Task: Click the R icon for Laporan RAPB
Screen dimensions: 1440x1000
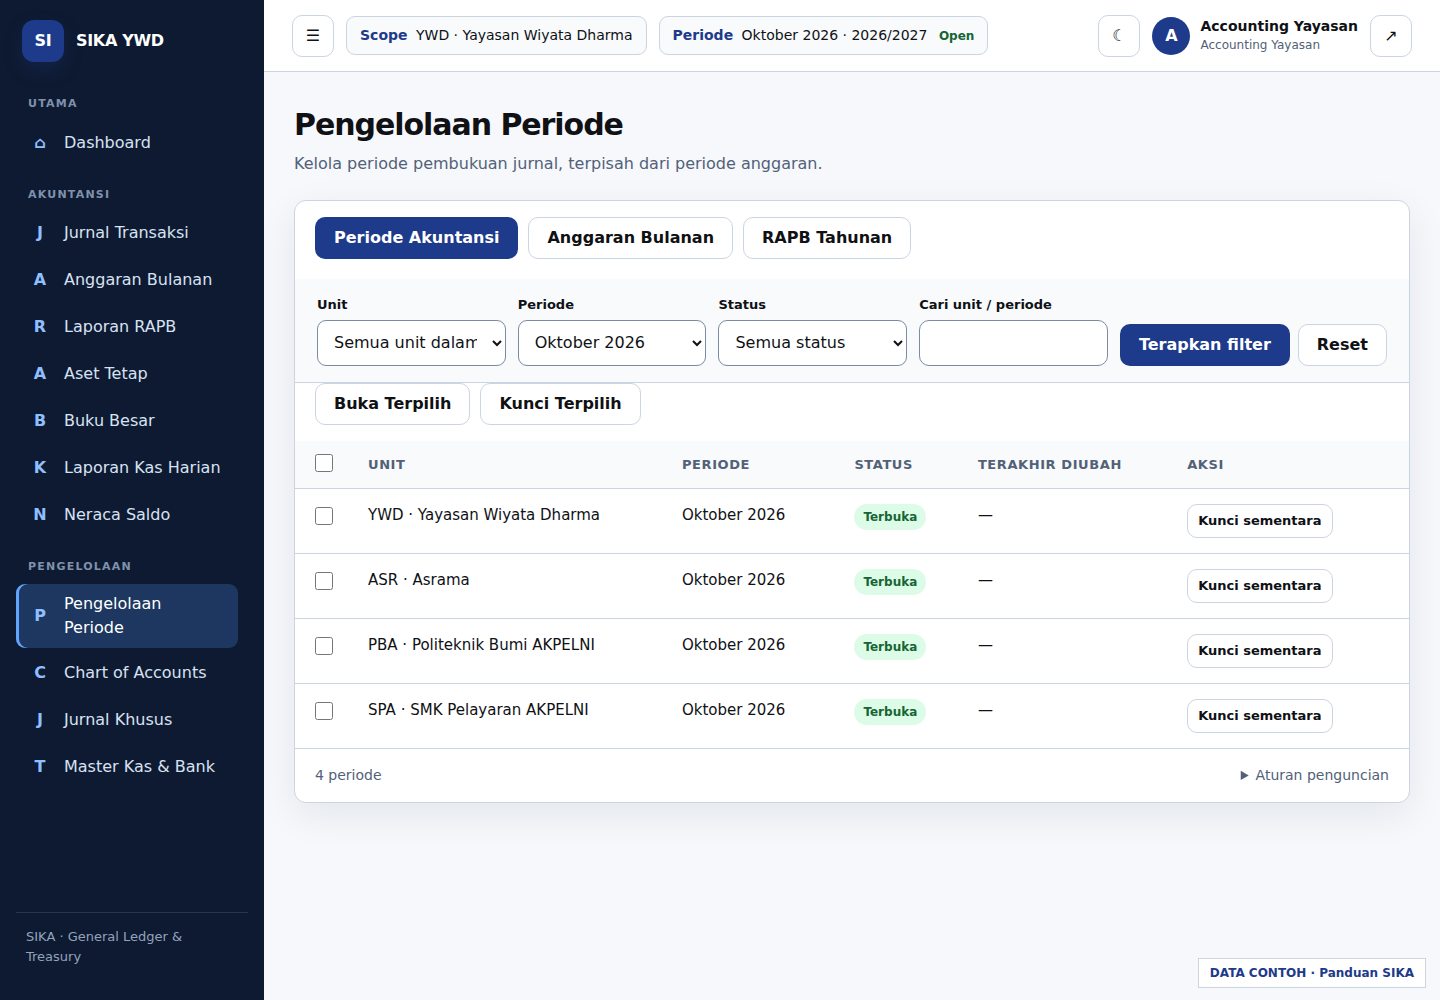Action: (40, 327)
